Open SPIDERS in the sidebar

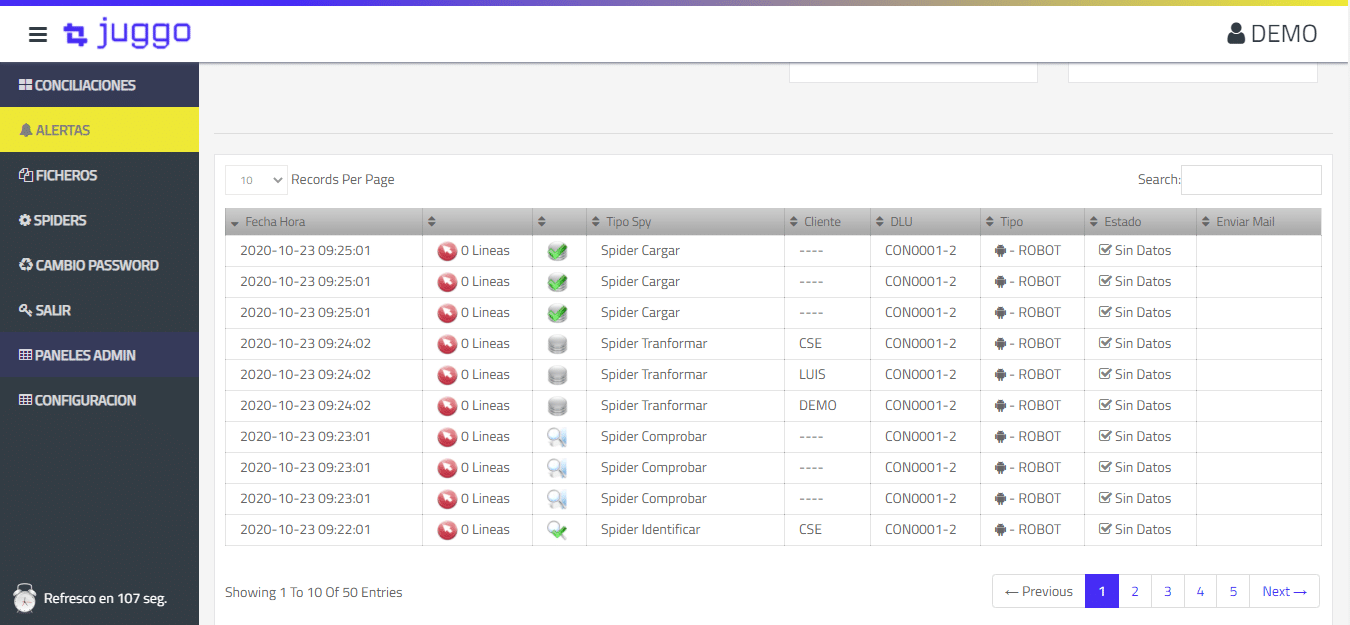click(99, 220)
